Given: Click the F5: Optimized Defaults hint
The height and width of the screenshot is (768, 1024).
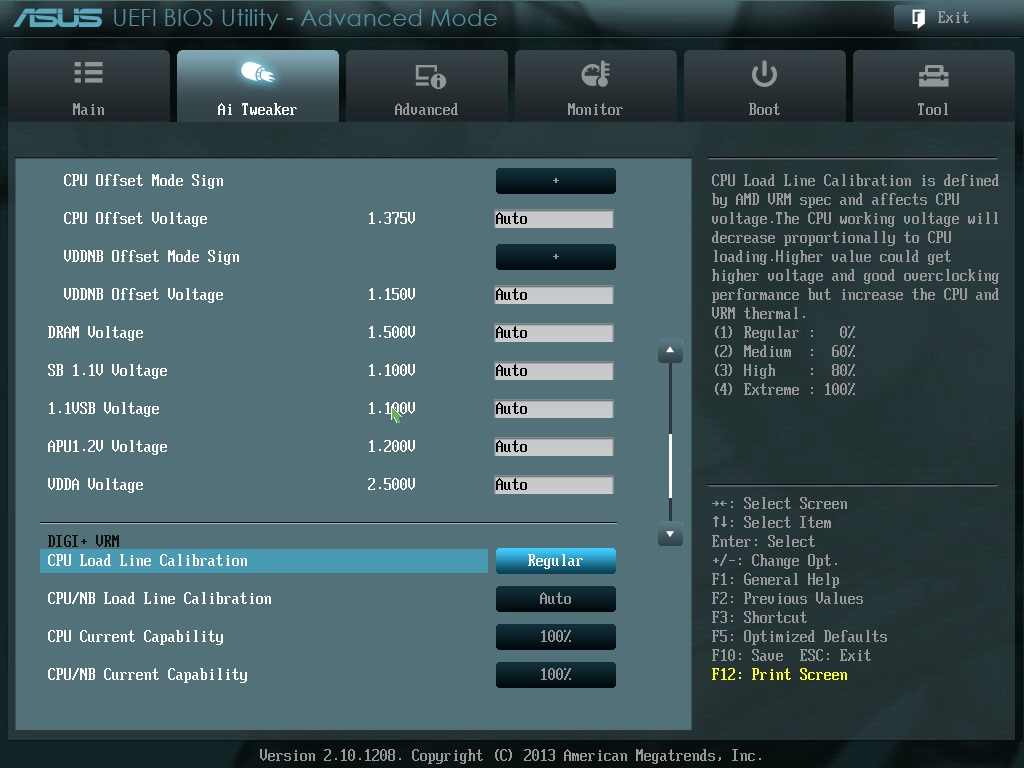Looking at the screenshot, I should point(799,637).
